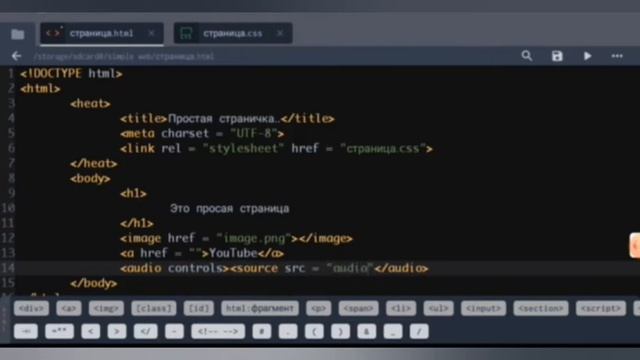Tap the < symbol key
This screenshot has width=640, height=360.
tap(91, 331)
